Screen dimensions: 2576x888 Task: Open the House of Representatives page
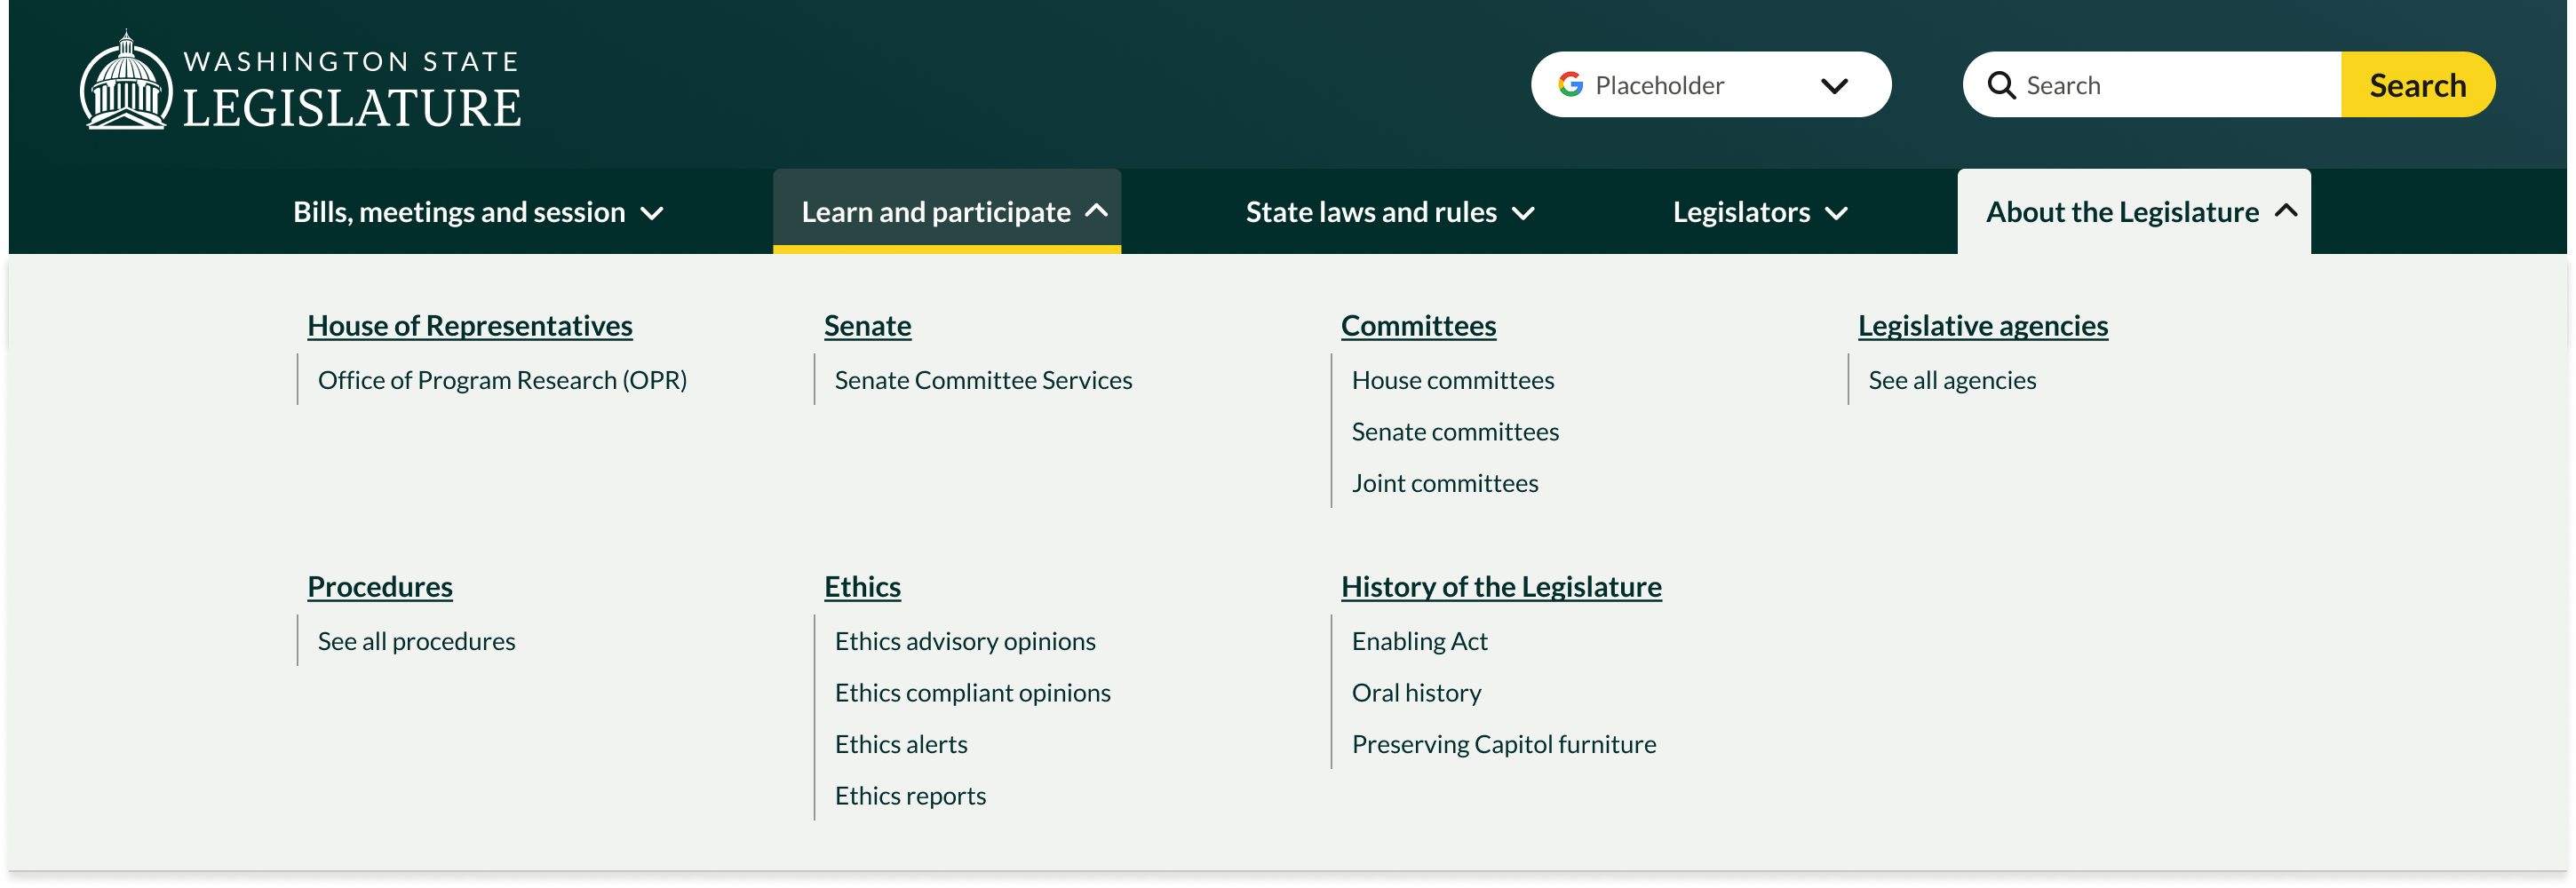click(469, 325)
